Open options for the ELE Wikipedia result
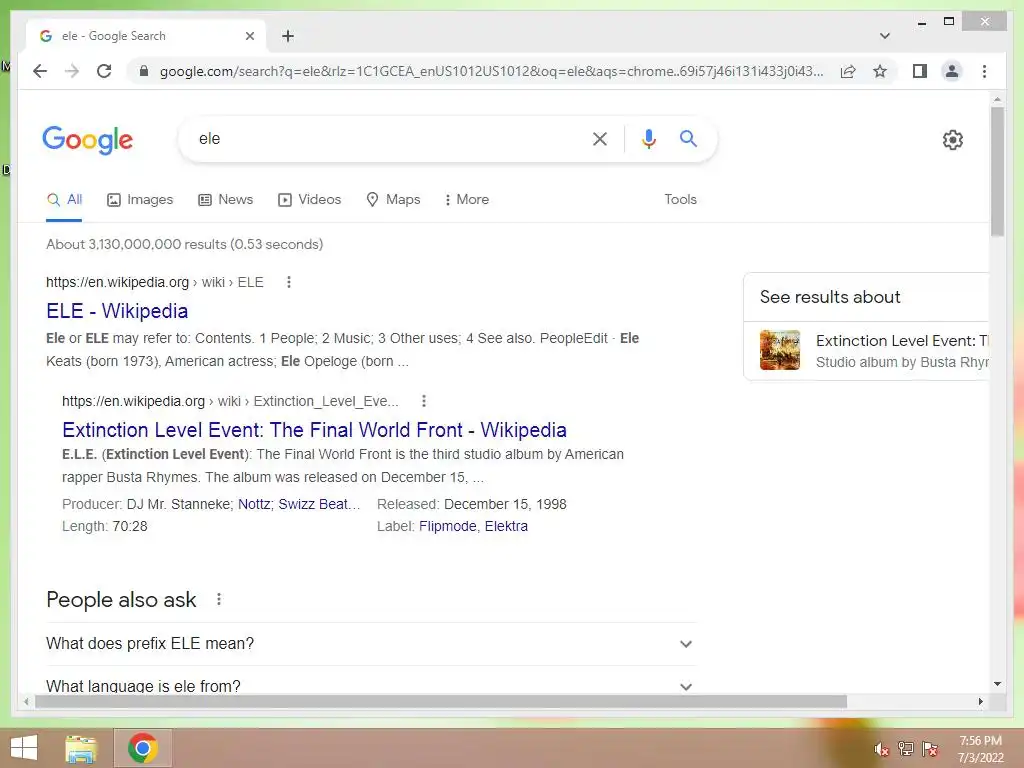Viewport: 1024px width, 768px height. [289, 282]
